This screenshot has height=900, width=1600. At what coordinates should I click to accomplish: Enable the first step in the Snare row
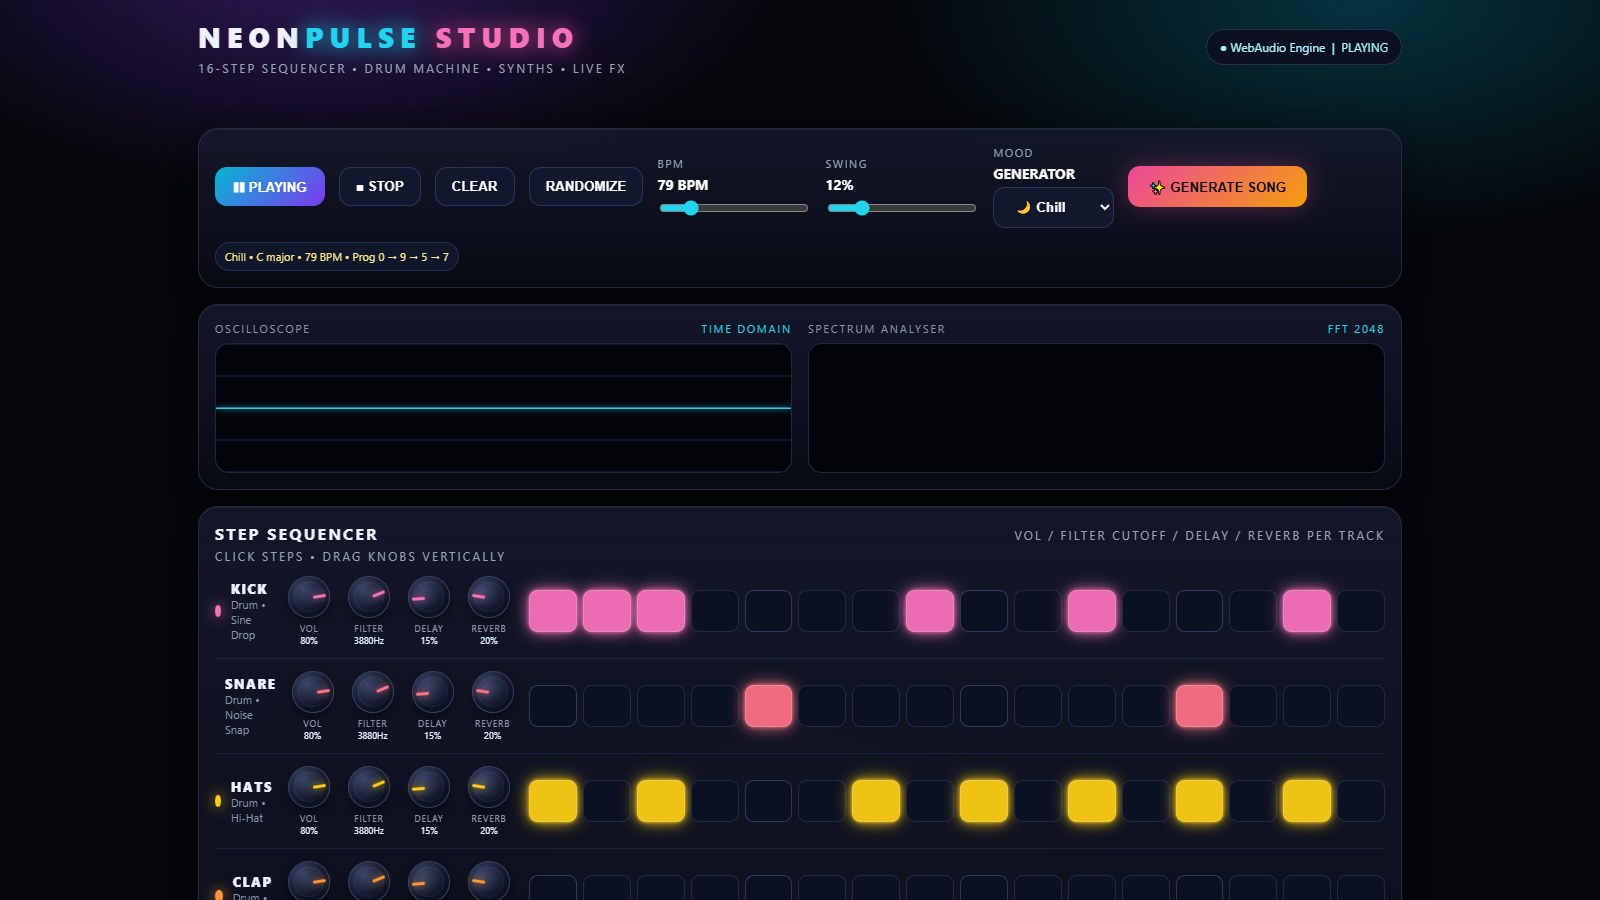(553, 706)
